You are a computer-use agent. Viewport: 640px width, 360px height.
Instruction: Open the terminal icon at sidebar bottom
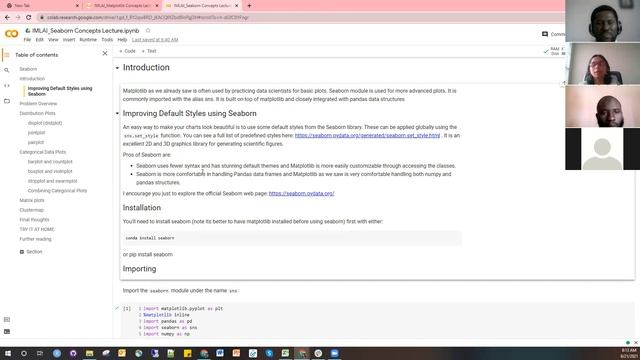(x=7, y=332)
